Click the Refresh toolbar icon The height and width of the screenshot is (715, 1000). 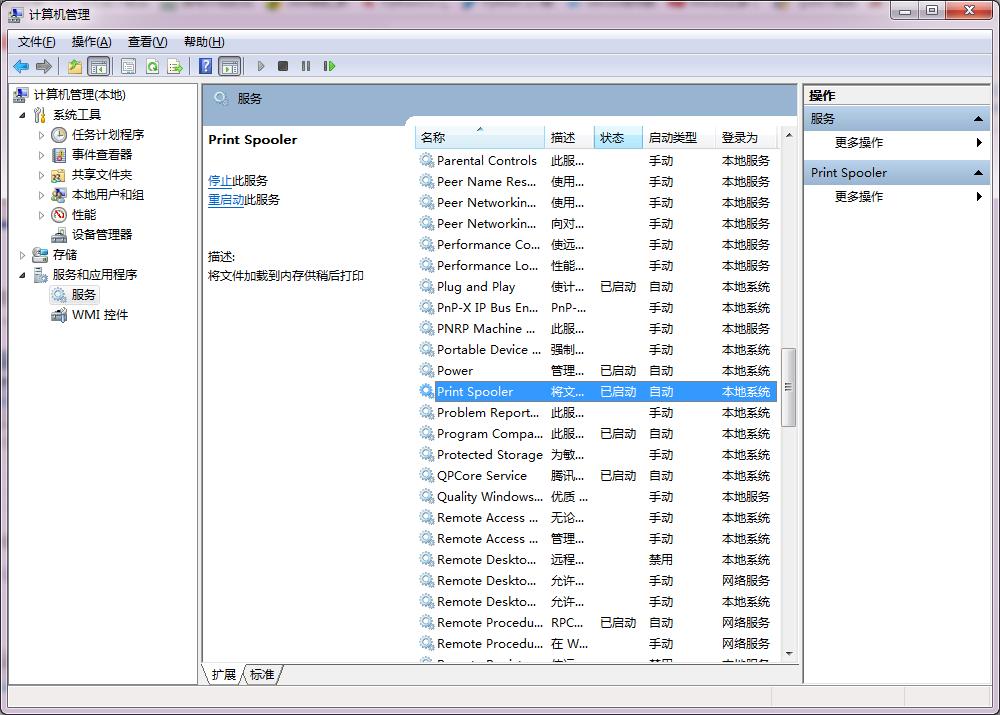[152, 67]
